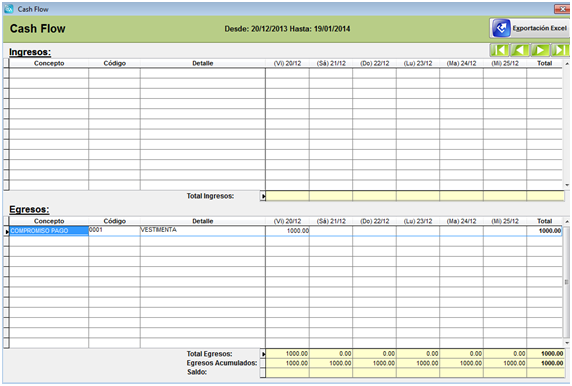Click Egresos Acumulados 1000.00 under (Do) 22/12
The image size is (572, 386).
374,363
